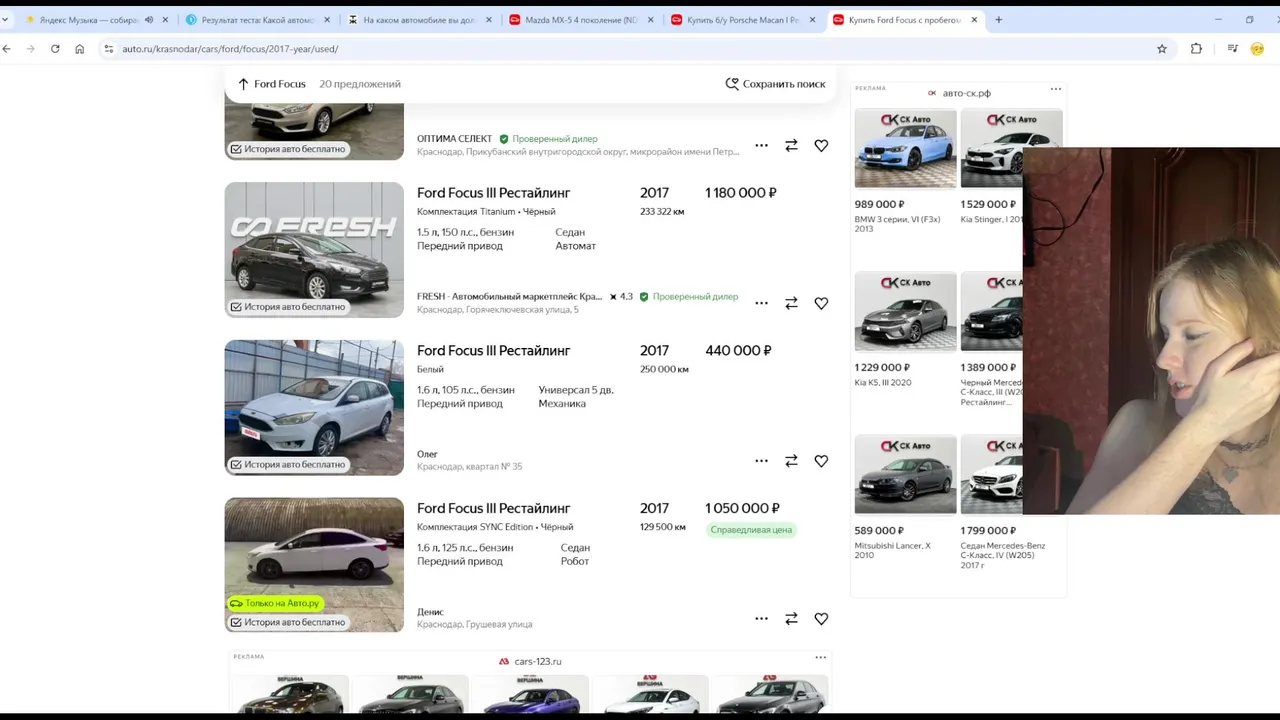The height and width of the screenshot is (720, 1280).
Task: Open Kia K5 ad for 1 229 000 ₽
Action: (905, 311)
